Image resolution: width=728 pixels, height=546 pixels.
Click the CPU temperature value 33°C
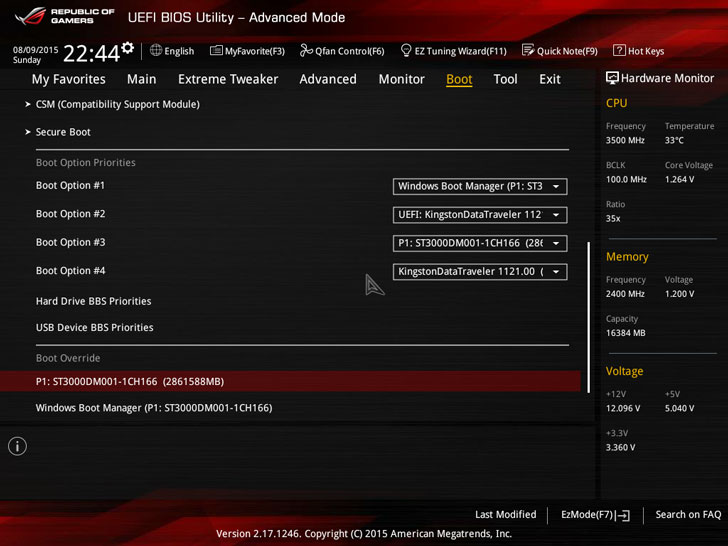pos(674,140)
